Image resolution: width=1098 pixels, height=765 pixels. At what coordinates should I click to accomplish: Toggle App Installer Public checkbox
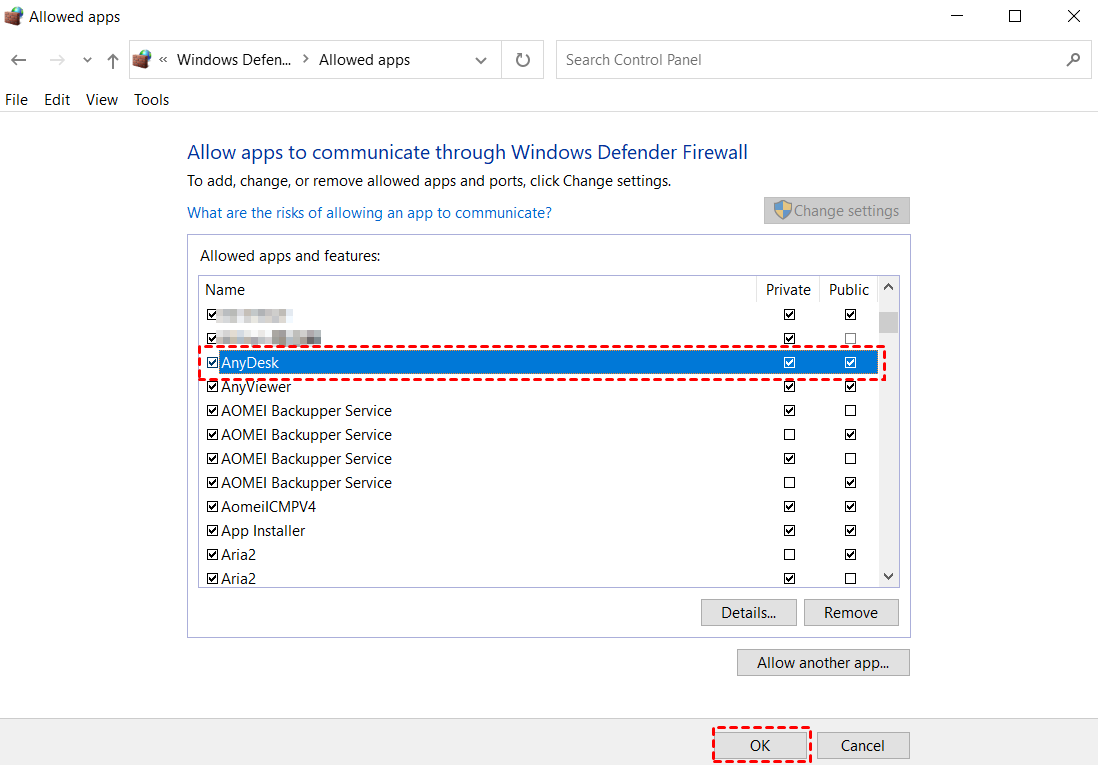point(850,530)
